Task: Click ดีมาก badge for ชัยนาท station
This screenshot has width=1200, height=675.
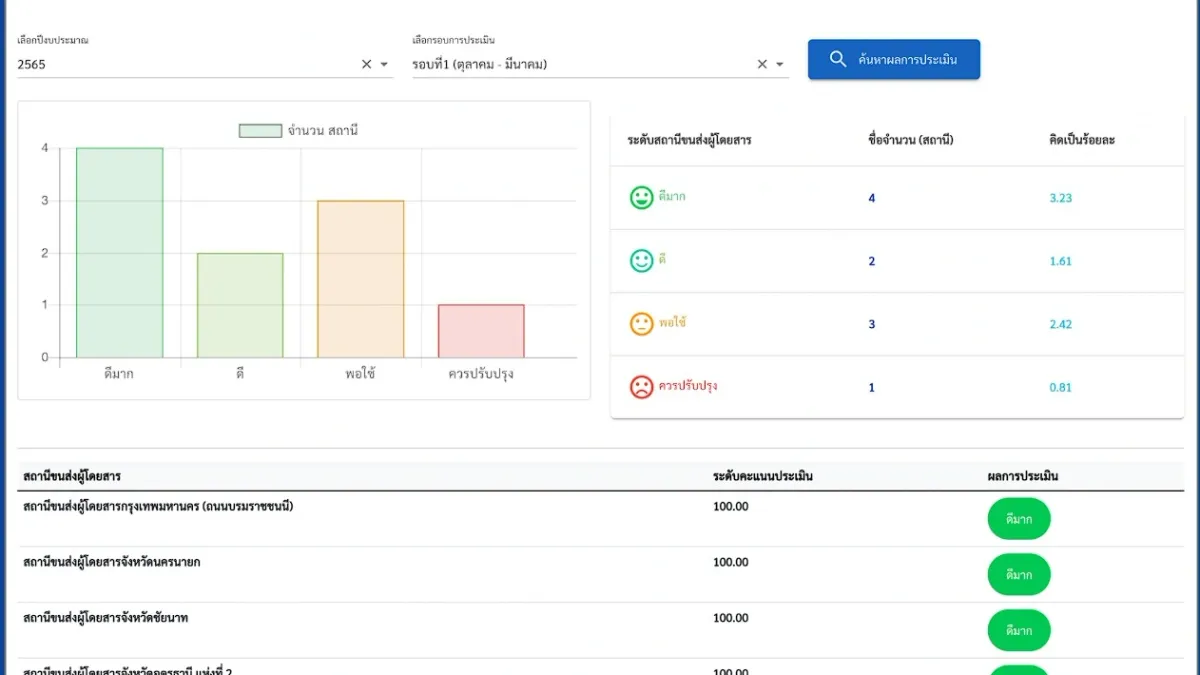Action: [1019, 631]
